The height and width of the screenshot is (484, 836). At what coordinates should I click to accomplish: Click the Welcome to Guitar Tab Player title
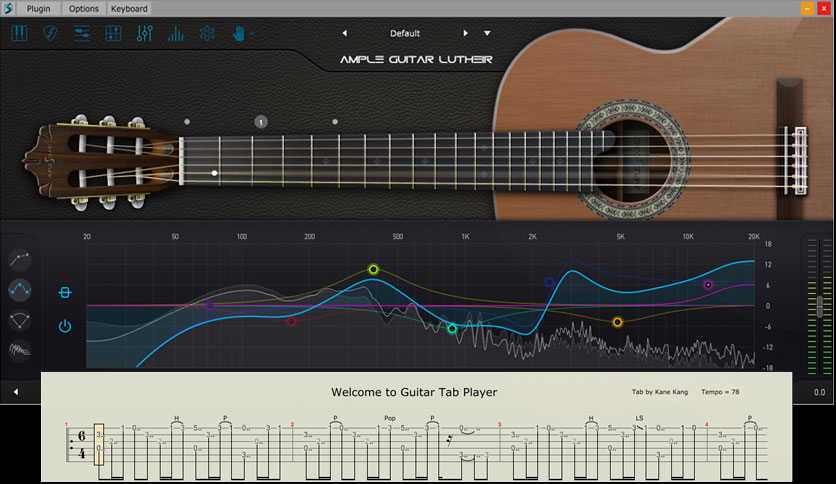coord(414,392)
